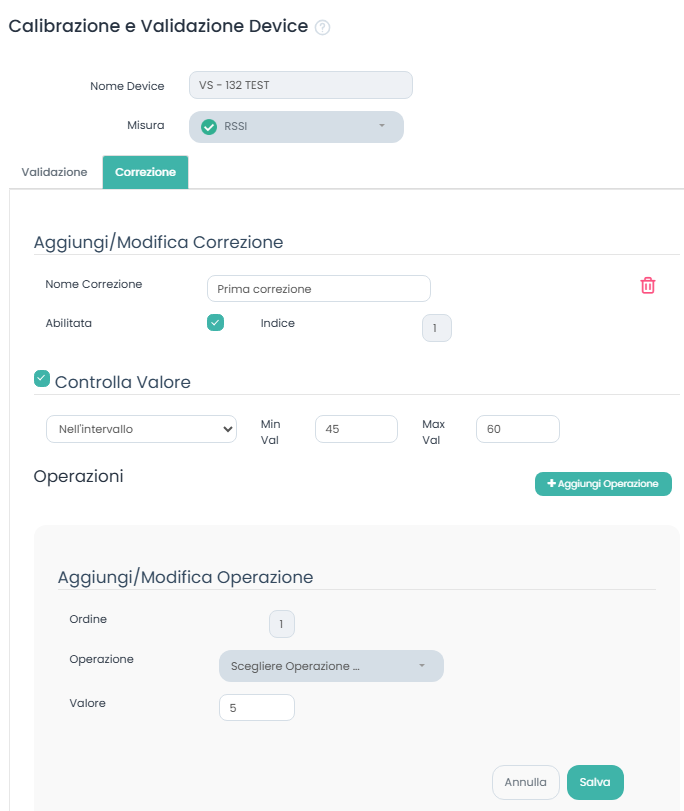
Task: Click the Aggiungi Operazione button
Action: click(x=603, y=484)
